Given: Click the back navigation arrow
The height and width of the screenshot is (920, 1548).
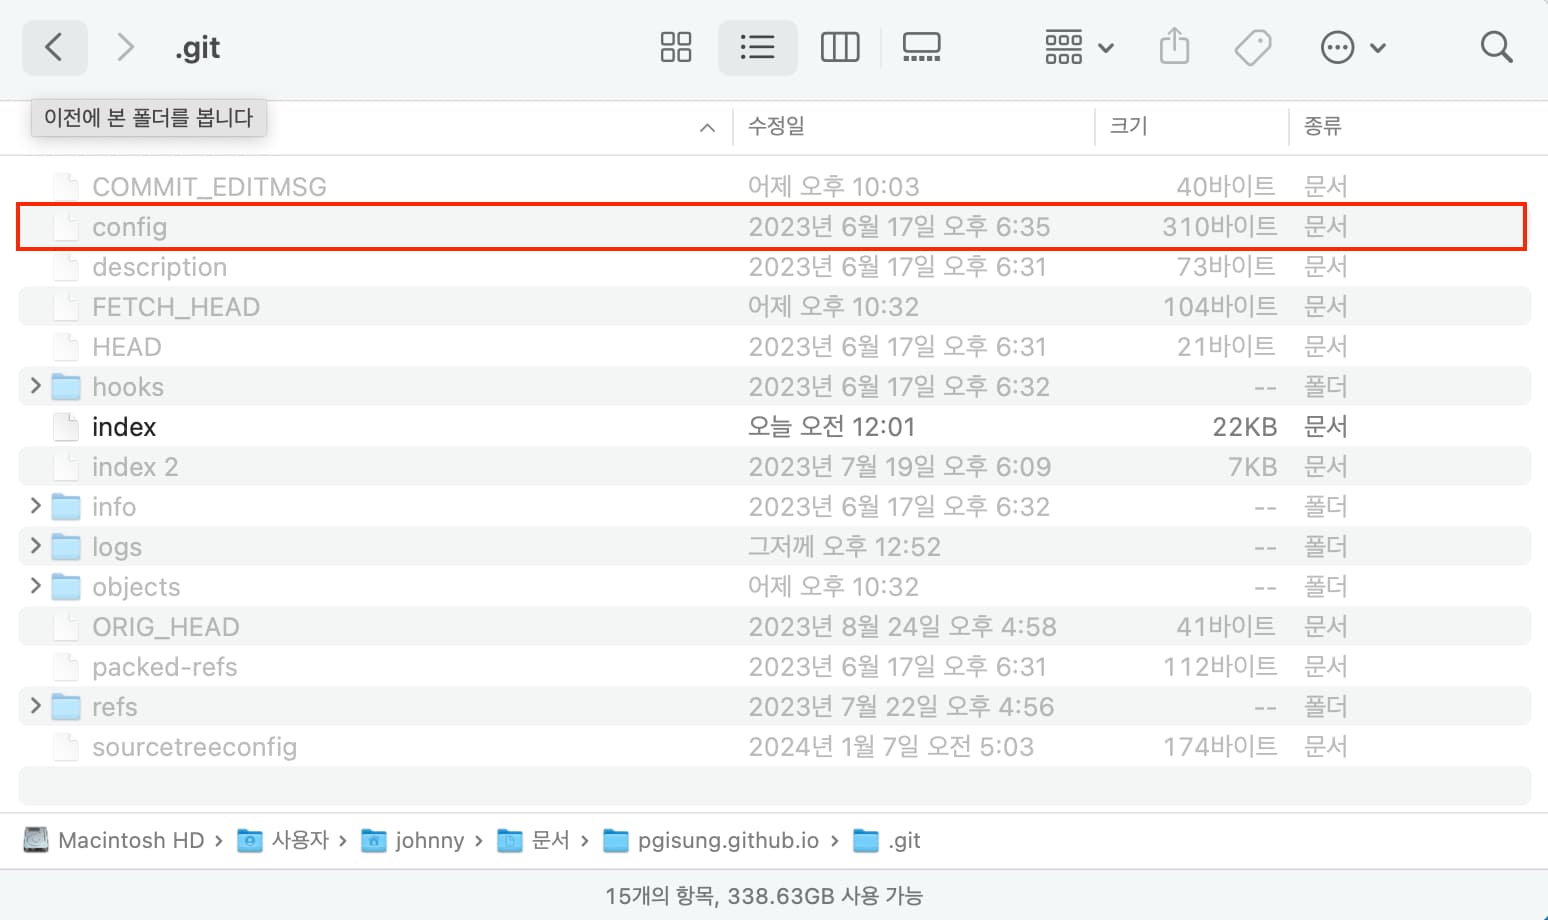Looking at the screenshot, I should tap(54, 47).
